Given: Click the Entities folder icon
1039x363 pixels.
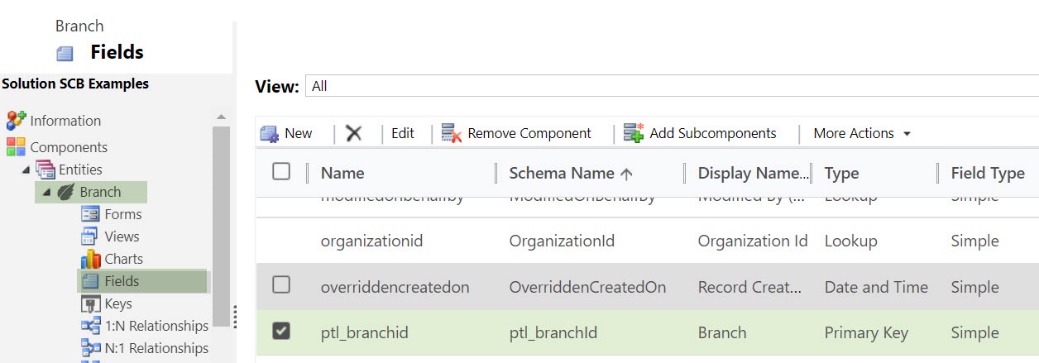Looking at the screenshot, I should click(x=45, y=170).
